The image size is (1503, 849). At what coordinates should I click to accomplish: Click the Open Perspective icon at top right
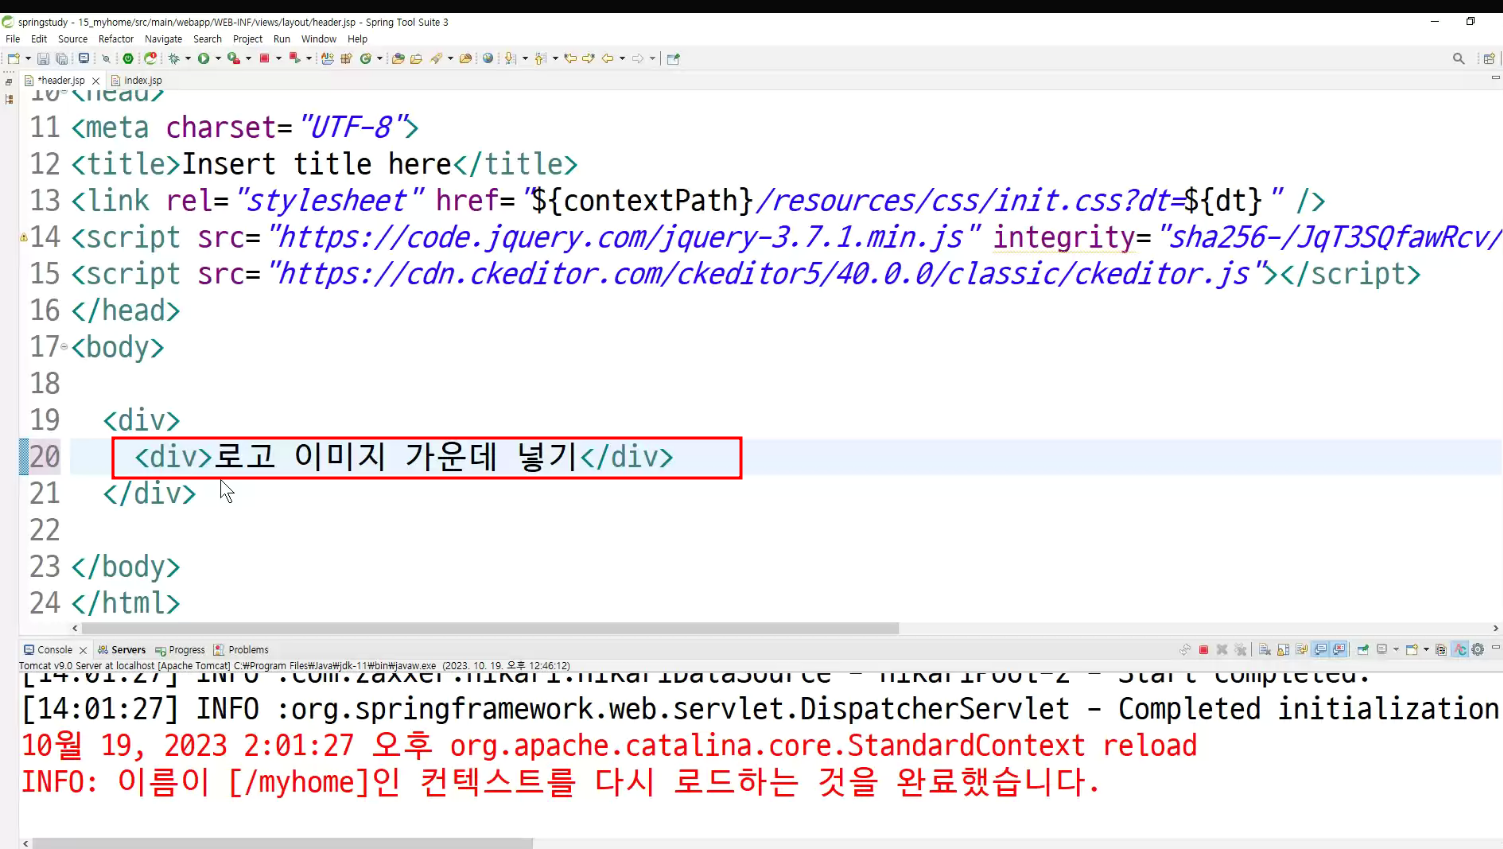point(1489,59)
